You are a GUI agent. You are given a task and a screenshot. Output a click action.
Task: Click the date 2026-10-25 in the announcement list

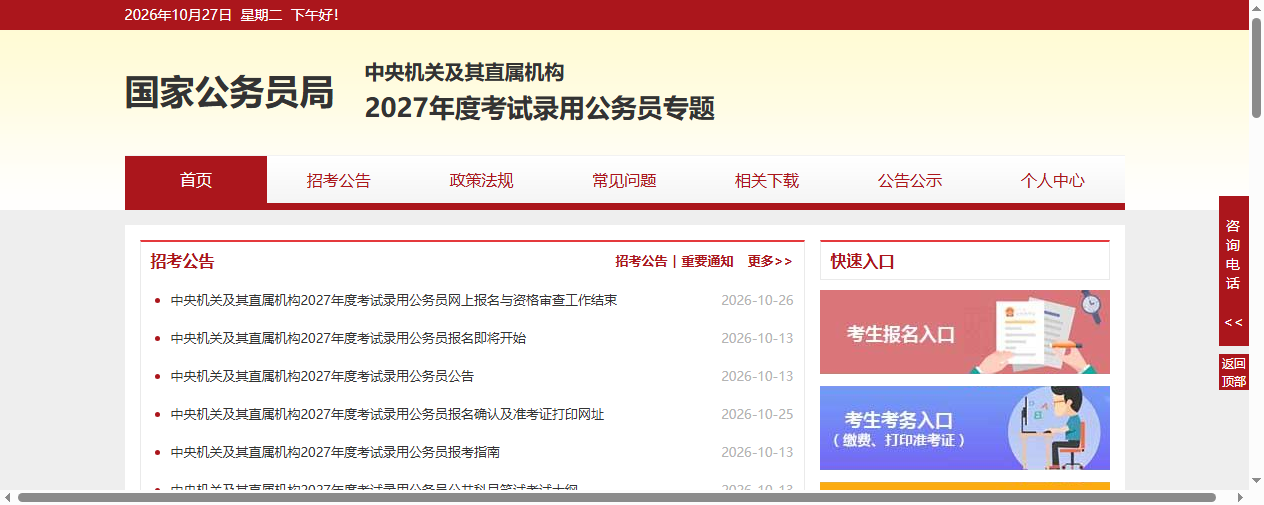(x=757, y=414)
